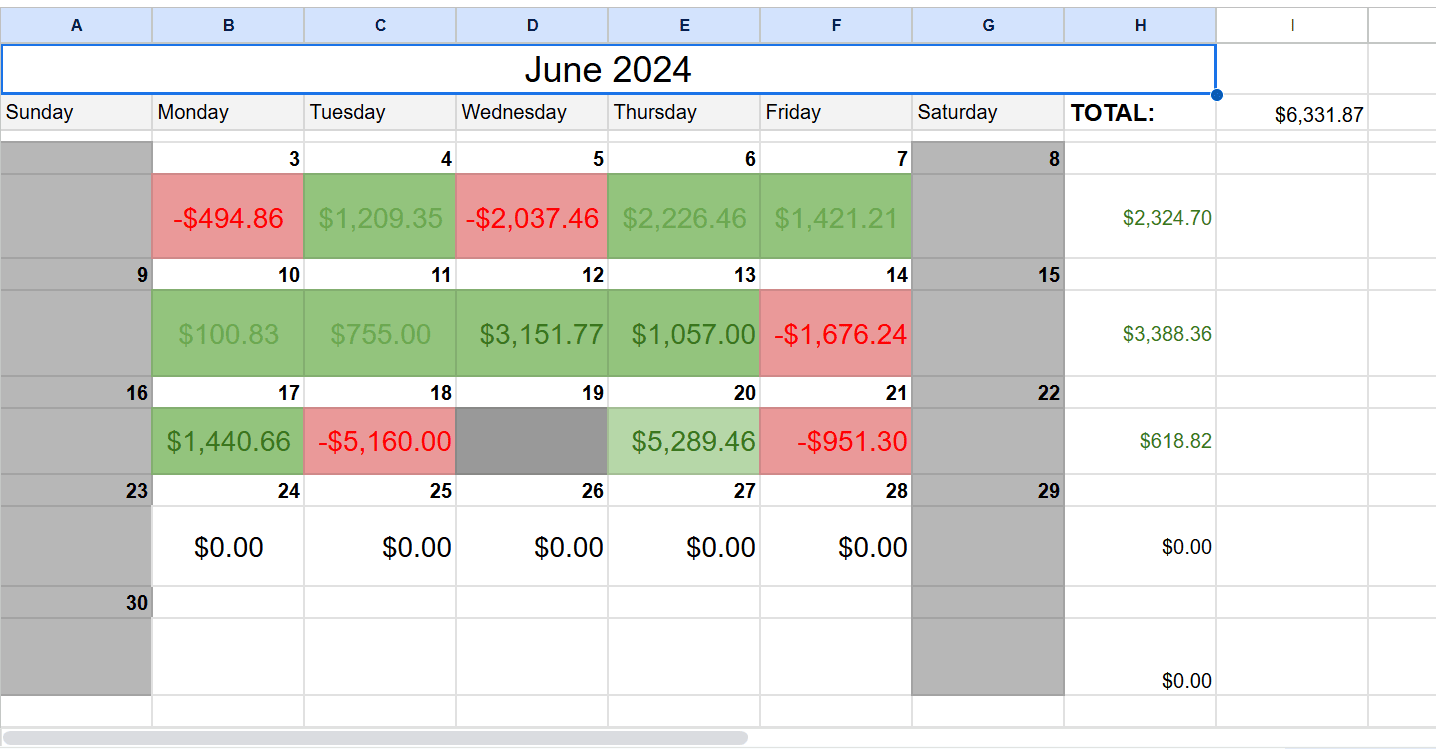Click the $3,151.77 cell on Wednesday 12
Screen dimensions: 1436x749
click(x=532, y=333)
